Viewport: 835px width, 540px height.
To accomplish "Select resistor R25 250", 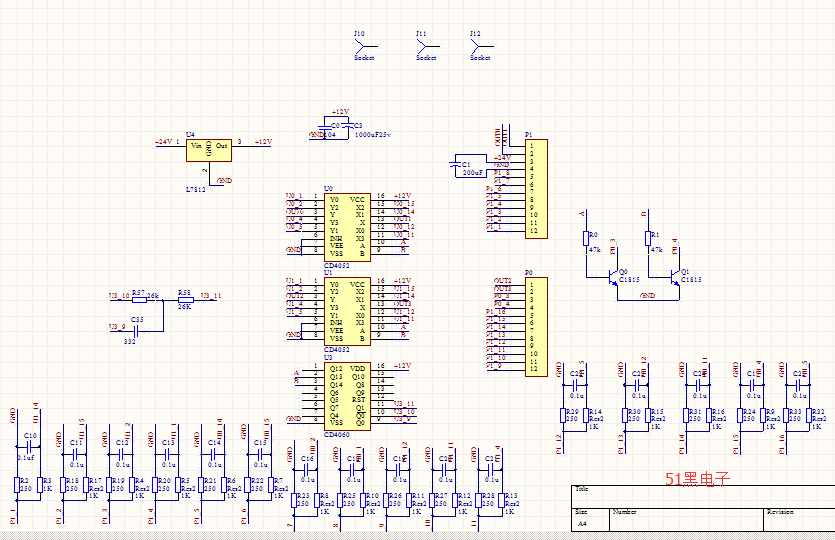I will click(340, 500).
